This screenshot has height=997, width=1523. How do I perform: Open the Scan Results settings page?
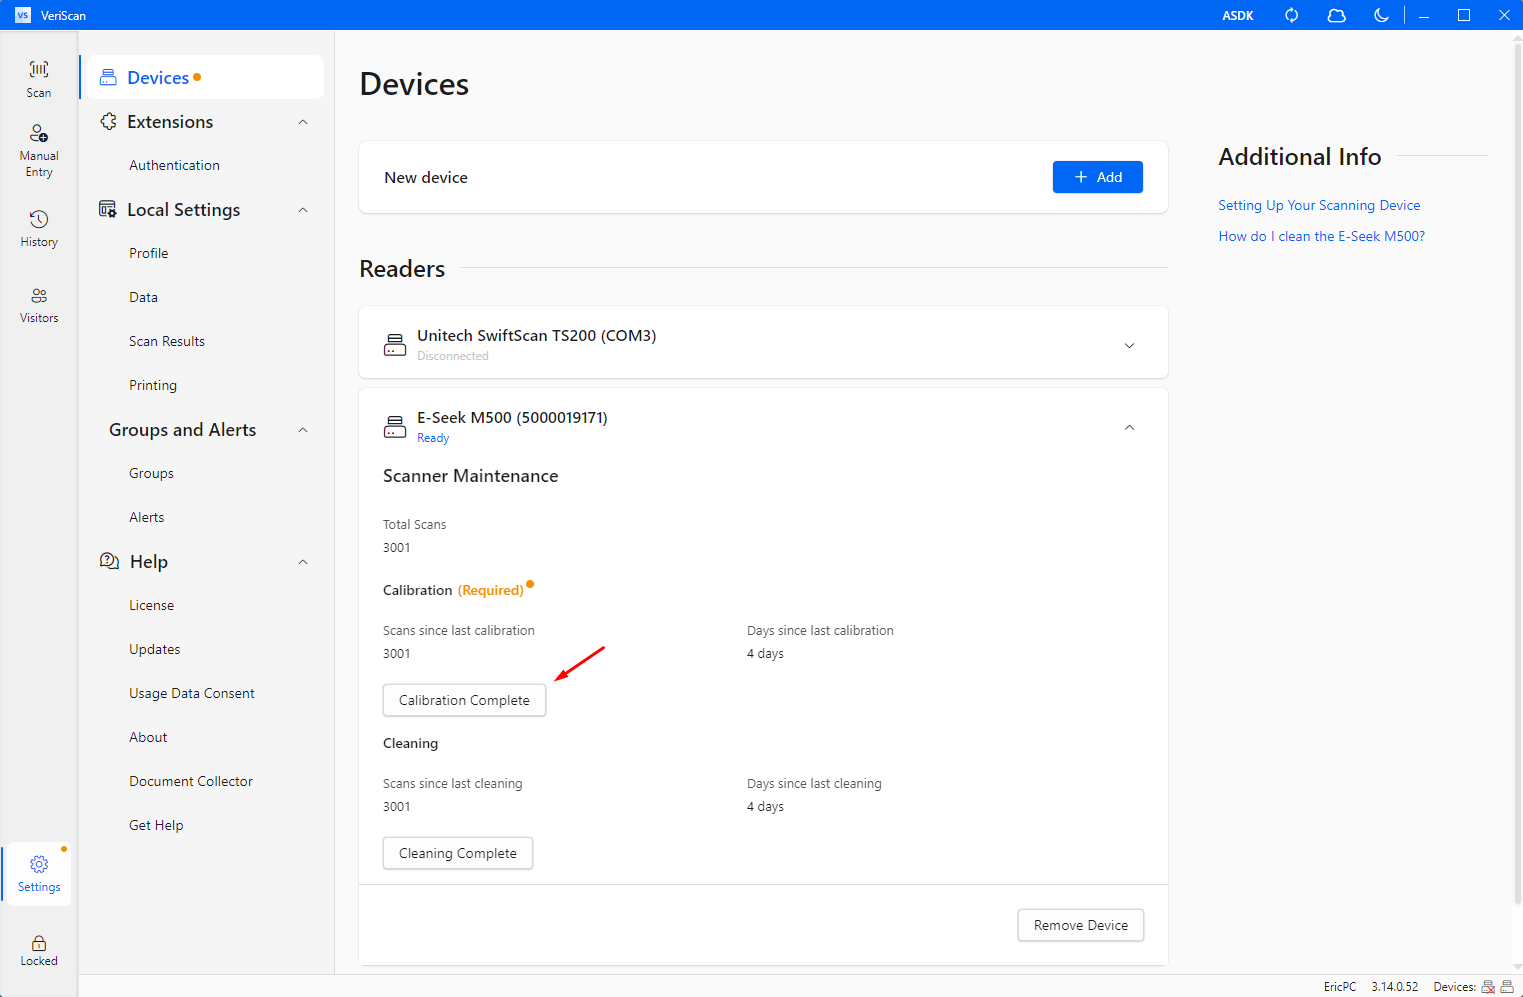tap(167, 341)
